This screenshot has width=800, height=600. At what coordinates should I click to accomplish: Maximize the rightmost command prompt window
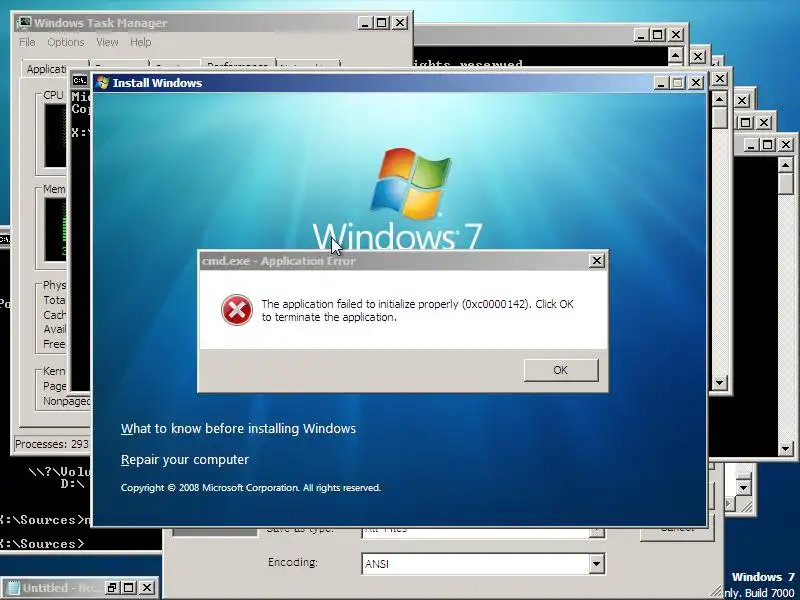click(x=767, y=145)
